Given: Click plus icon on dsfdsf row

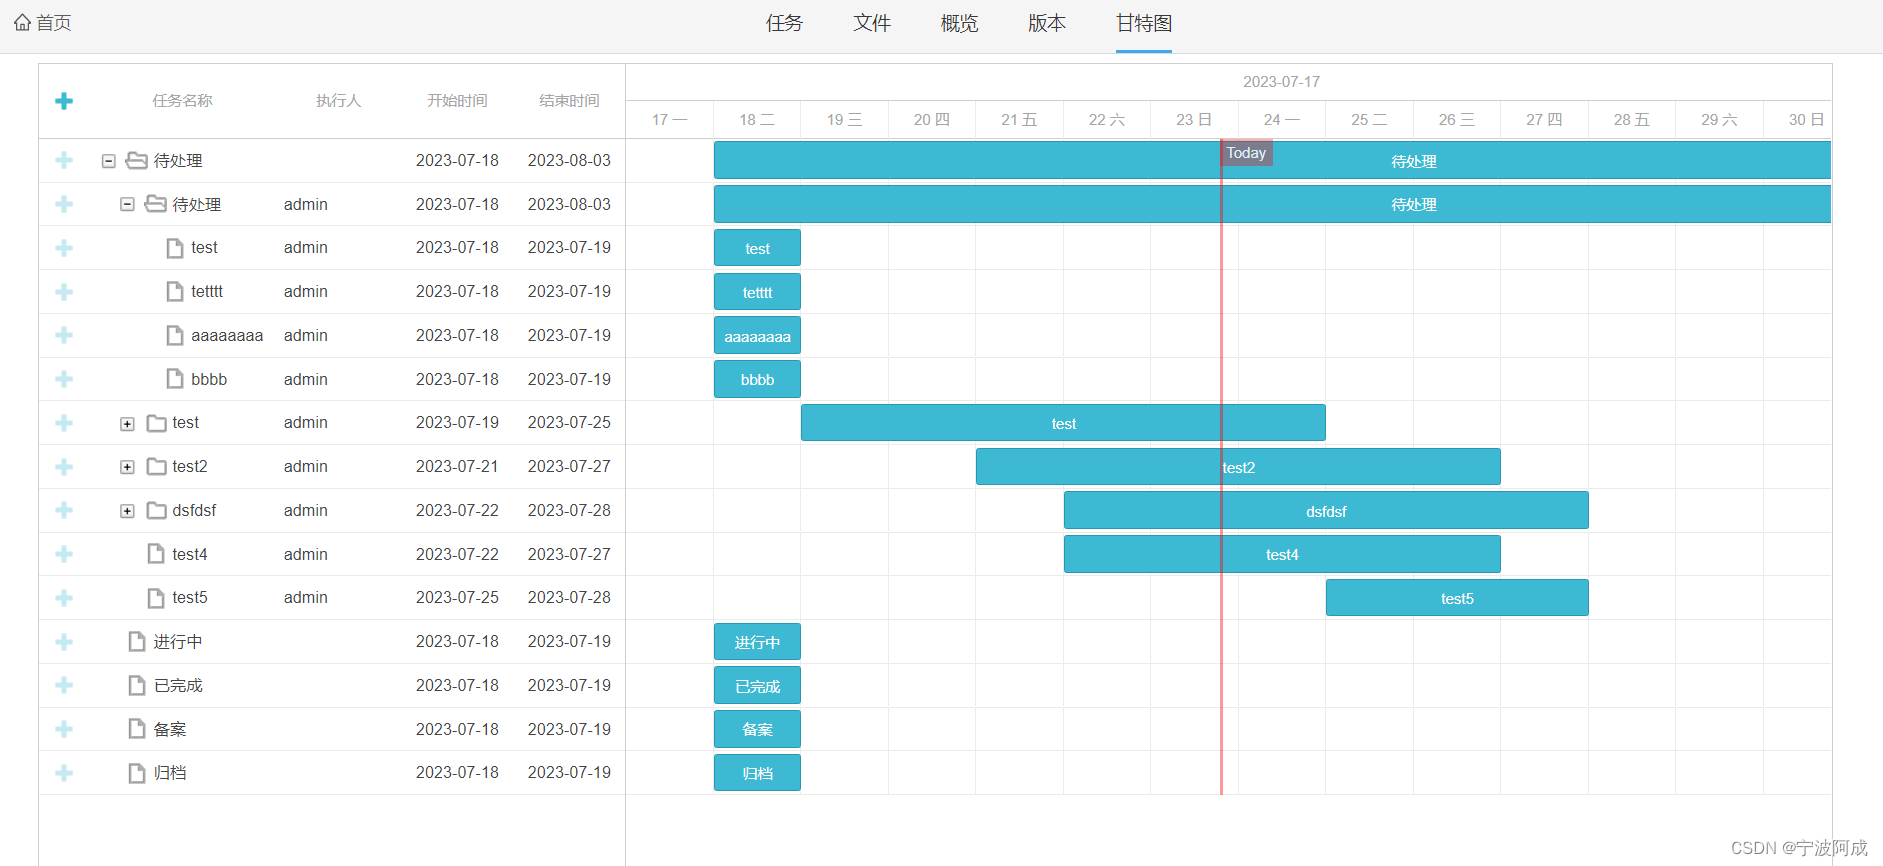Looking at the screenshot, I should pyautogui.click(x=64, y=510).
